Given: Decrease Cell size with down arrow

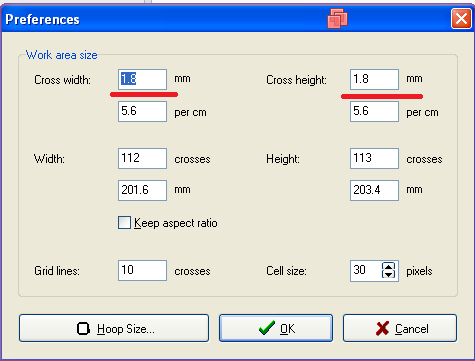Looking at the screenshot, I should click(388, 275).
